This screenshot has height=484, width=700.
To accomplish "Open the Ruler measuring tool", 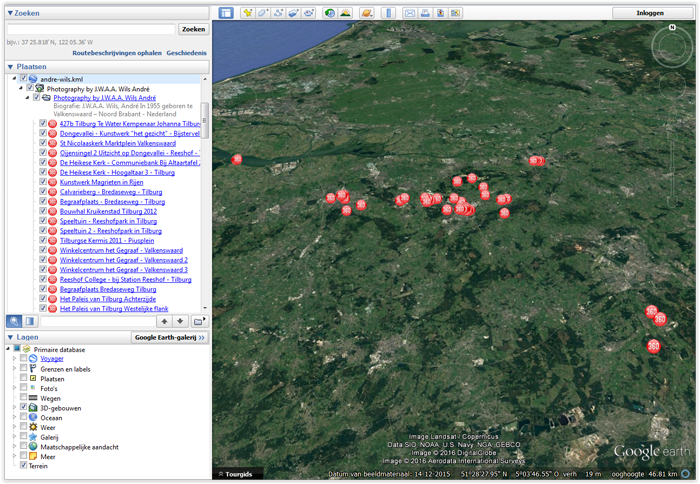I will point(388,13).
